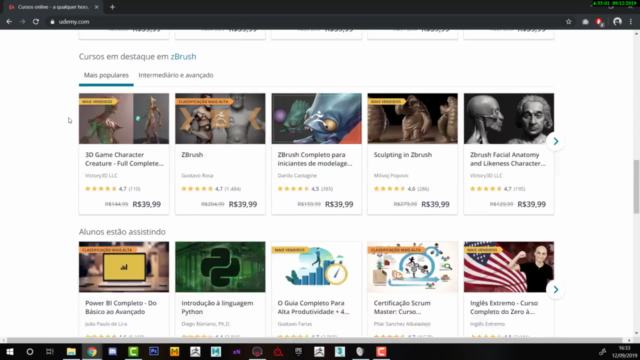Open 3D Game Character Creature course thumbnail

tap(124, 118)
